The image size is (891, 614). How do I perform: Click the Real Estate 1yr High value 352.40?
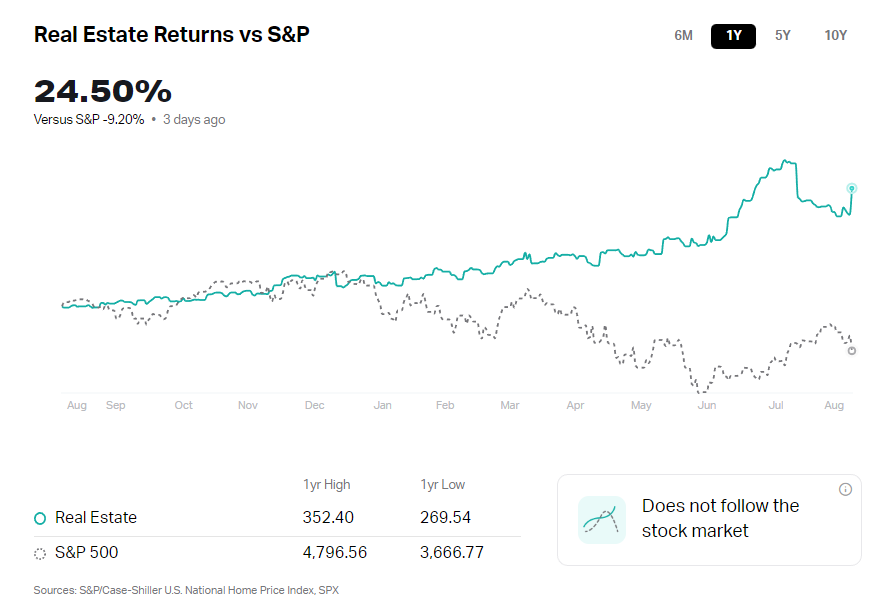pyautogui.click(x=328, y=518)
